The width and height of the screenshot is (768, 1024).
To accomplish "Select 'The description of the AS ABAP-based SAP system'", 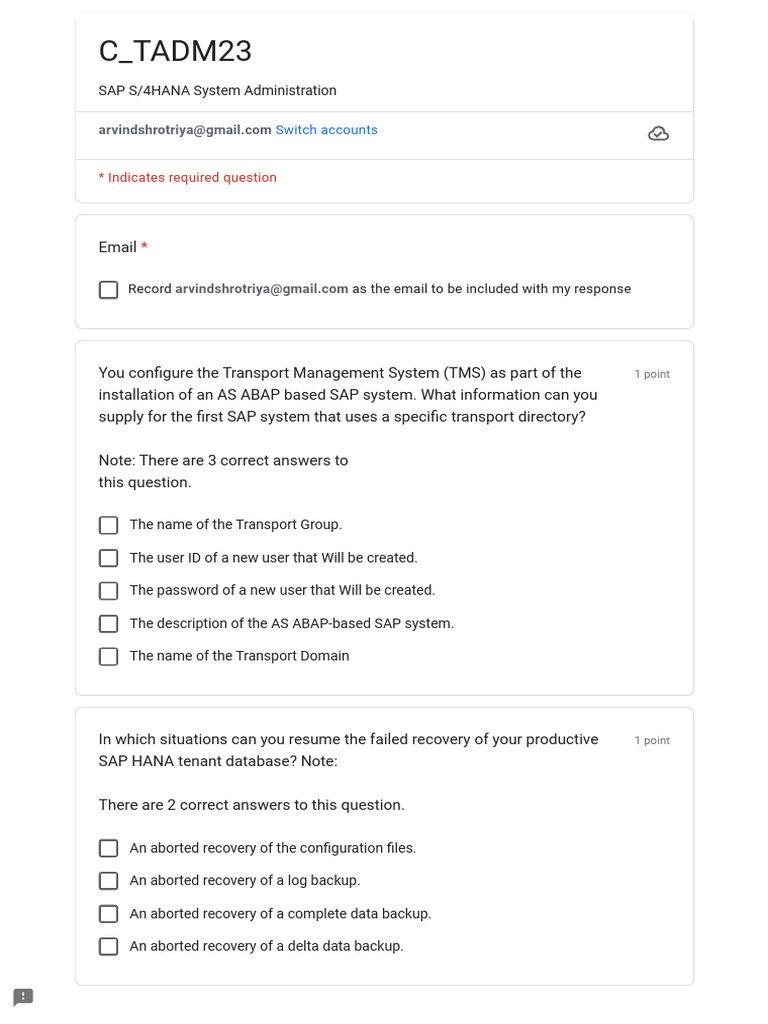I will [x=109, y=624].
